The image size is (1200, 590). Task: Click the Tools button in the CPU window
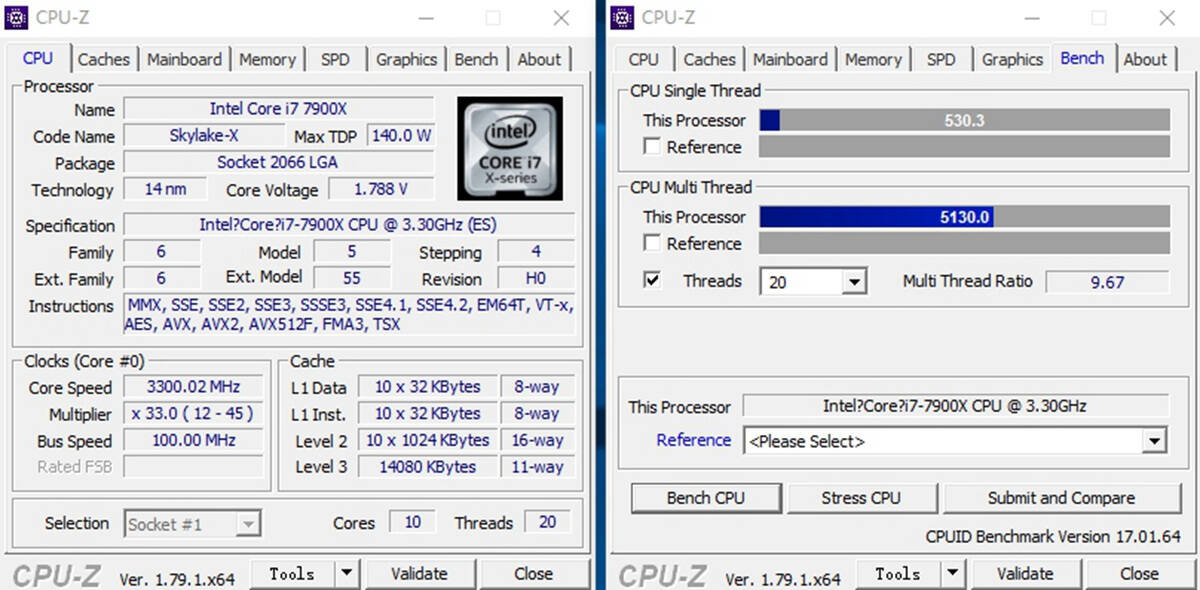tap(291, 574)
